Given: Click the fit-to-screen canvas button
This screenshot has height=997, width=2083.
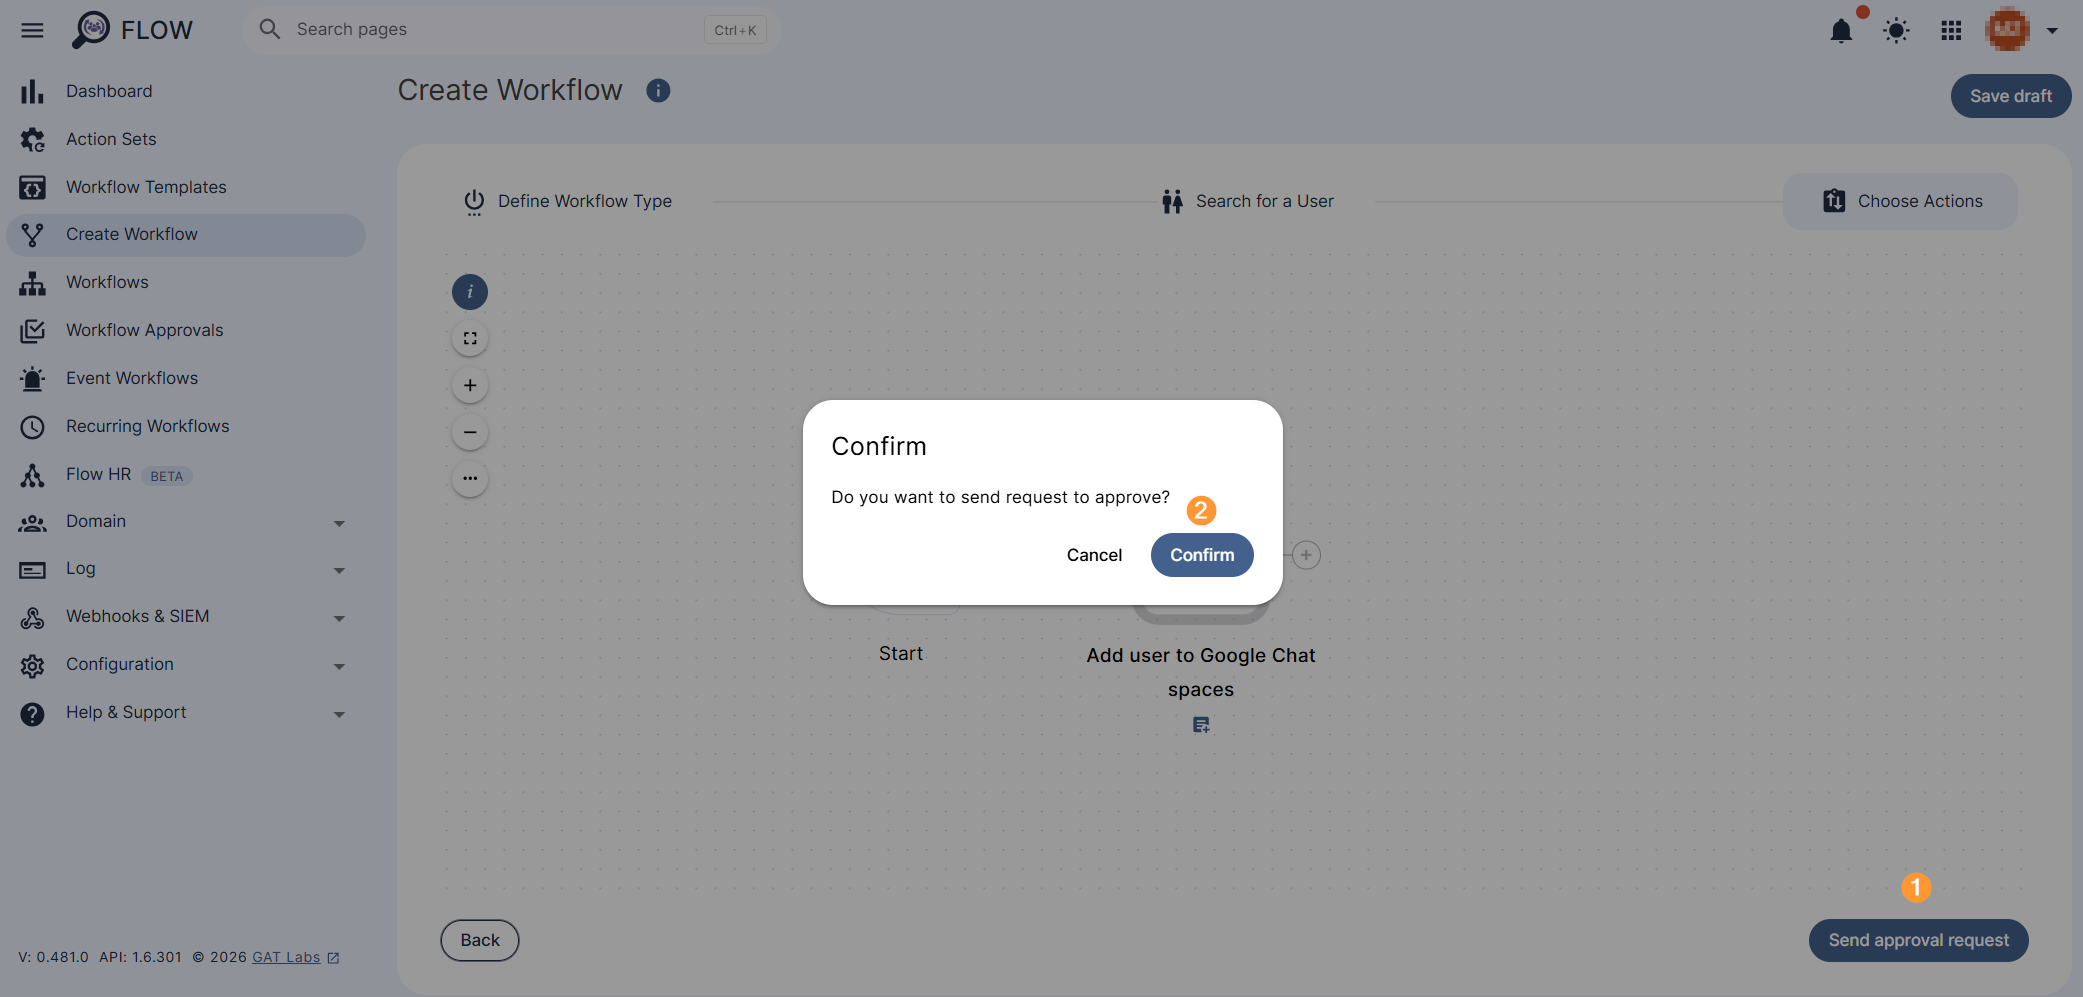Looking at the screenshot, I should coord(470,339).
